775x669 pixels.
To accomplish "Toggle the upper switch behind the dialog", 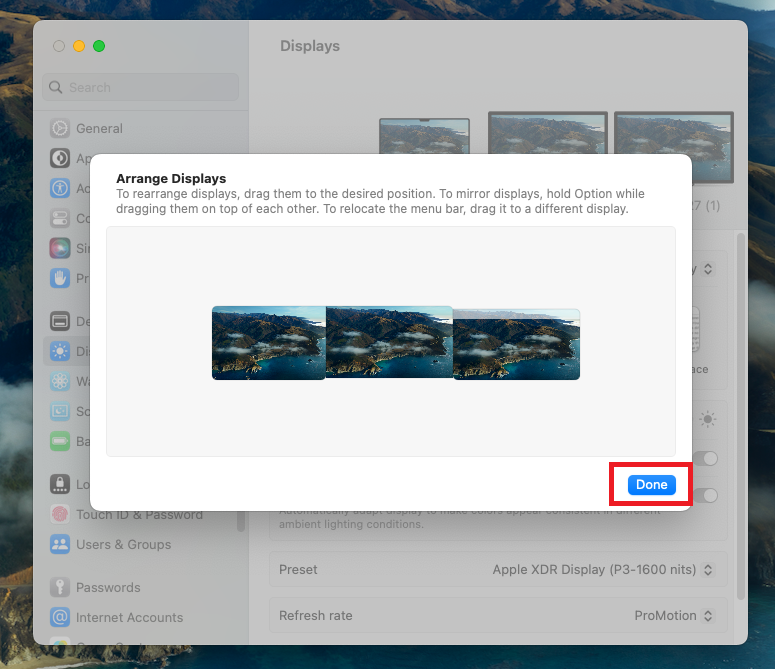I will click(707, 458).
